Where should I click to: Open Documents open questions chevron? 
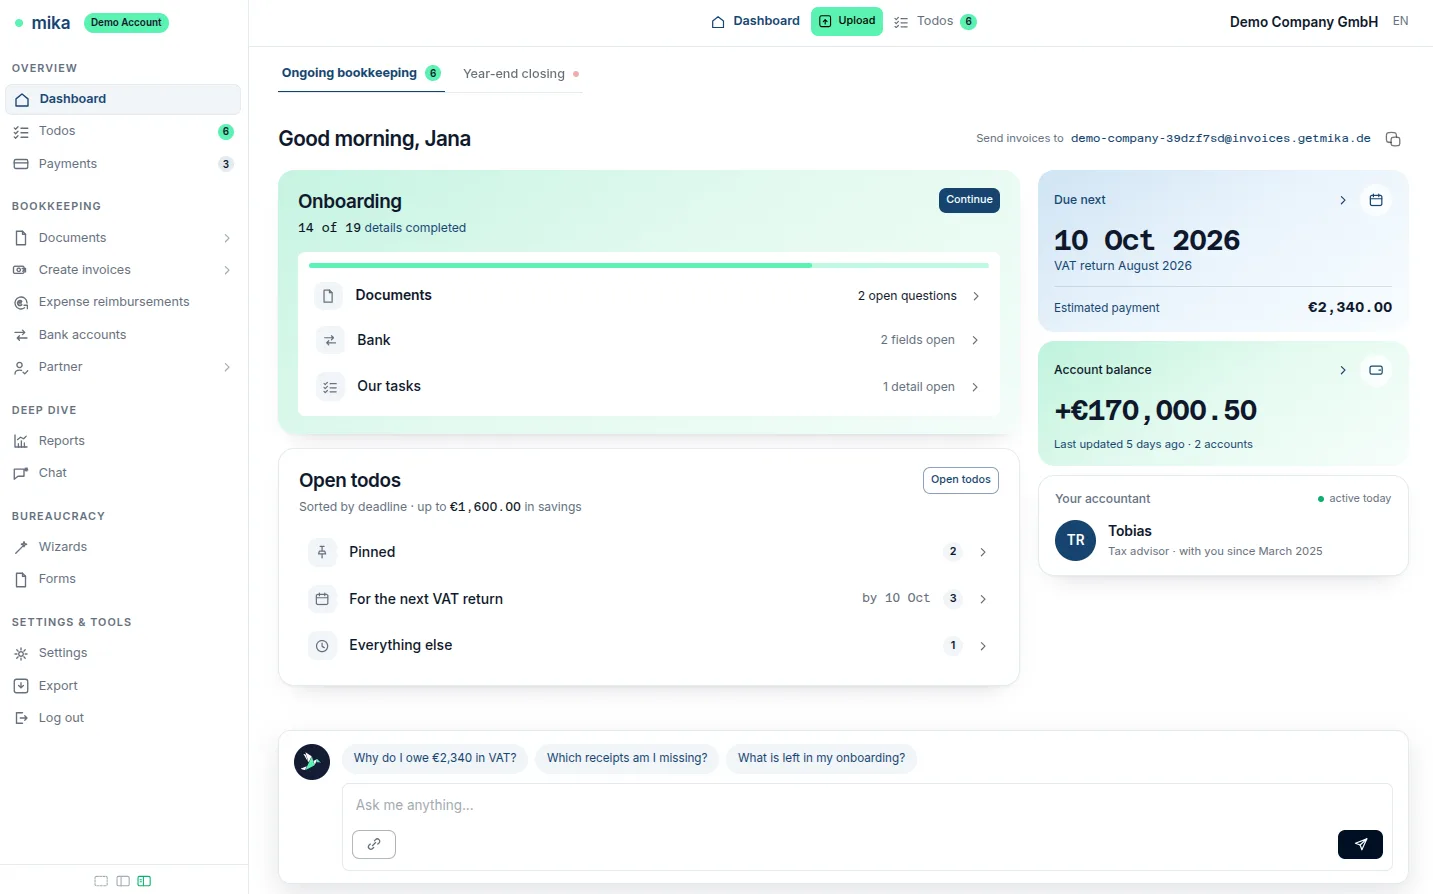[976, 296]
